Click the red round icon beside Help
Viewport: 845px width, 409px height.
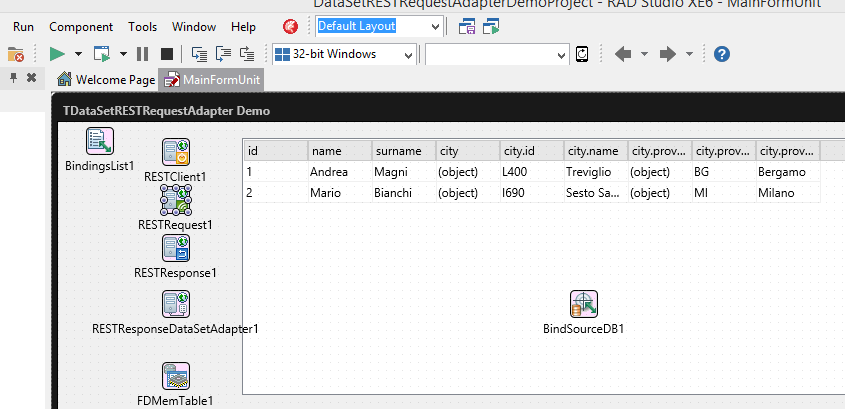pos(290,26)
